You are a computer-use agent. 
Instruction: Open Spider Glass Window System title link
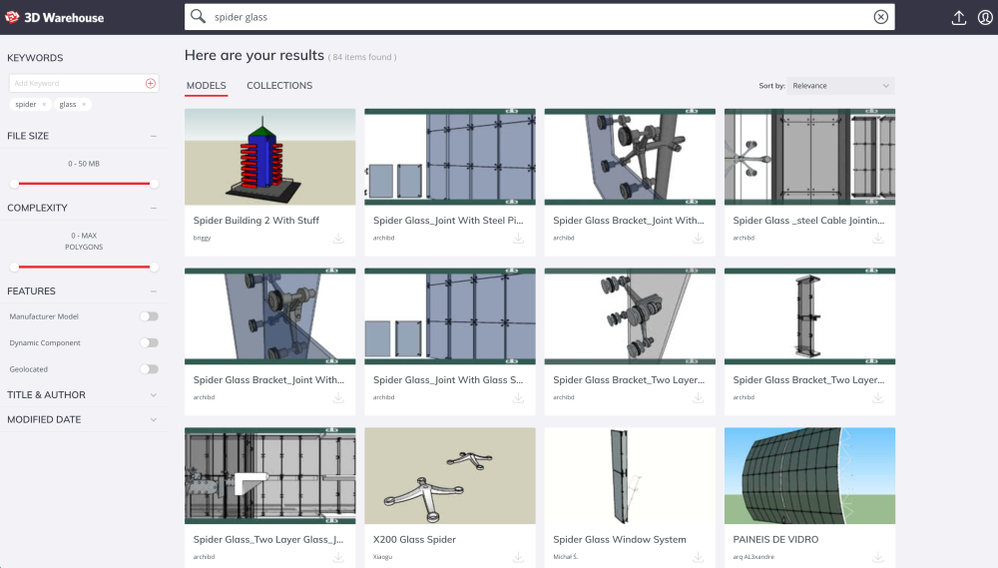click(619, 539)
